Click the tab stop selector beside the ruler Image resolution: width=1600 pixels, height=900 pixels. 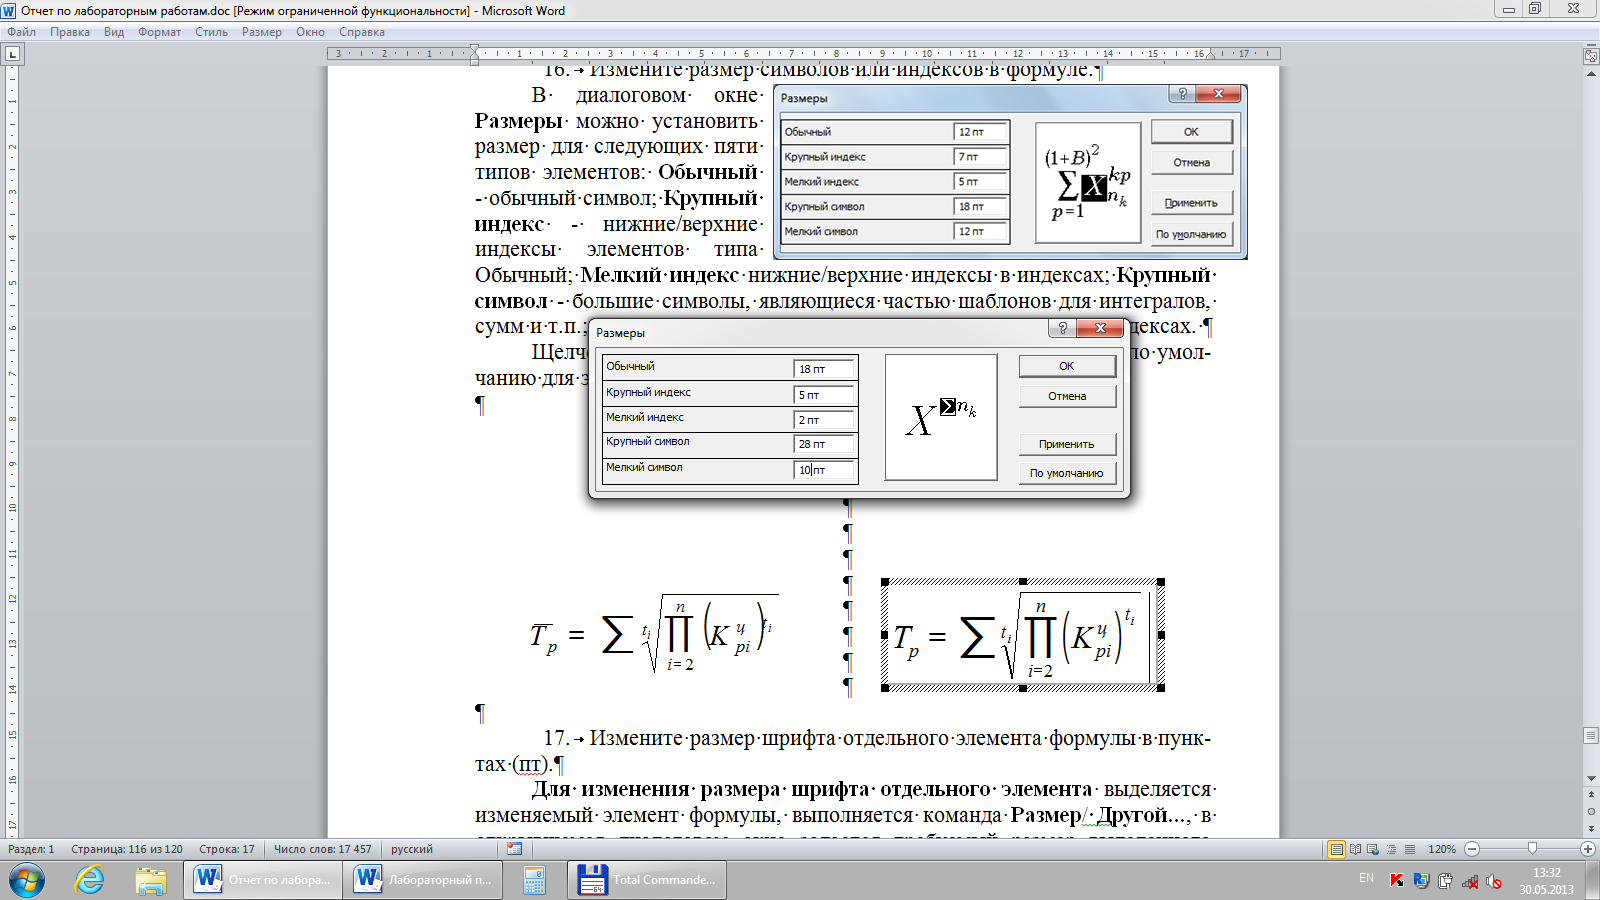(13, 54)
